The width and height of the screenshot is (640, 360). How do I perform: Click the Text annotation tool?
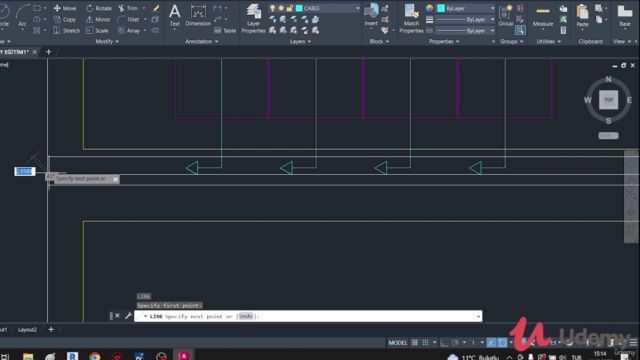(175, 16)
